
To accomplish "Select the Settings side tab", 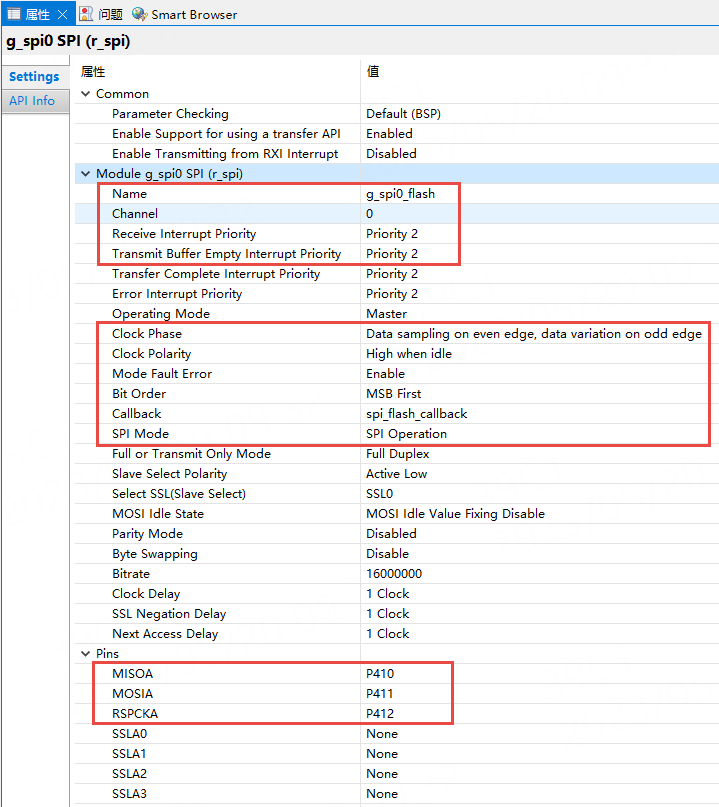I will (34, 77).
